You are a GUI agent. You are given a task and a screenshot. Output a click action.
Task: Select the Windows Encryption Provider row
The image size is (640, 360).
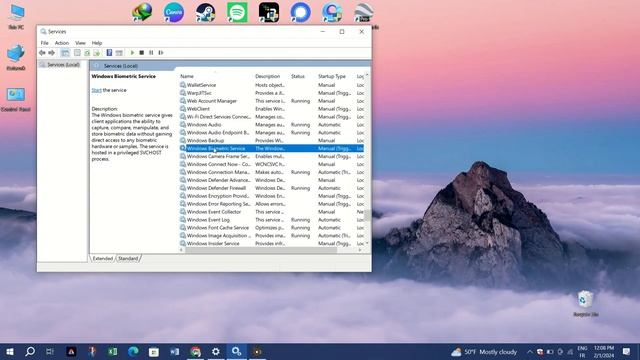point(271,196)
